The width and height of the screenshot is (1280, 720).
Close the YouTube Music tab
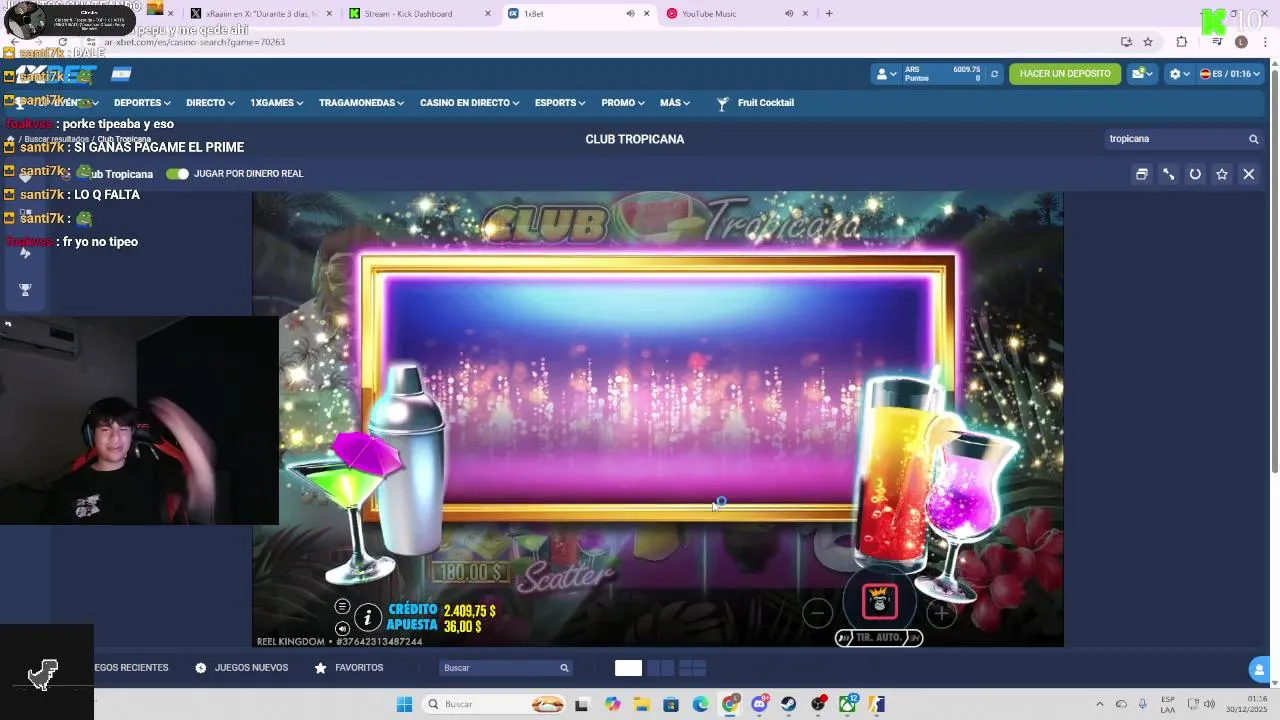[x=805, y=14]
